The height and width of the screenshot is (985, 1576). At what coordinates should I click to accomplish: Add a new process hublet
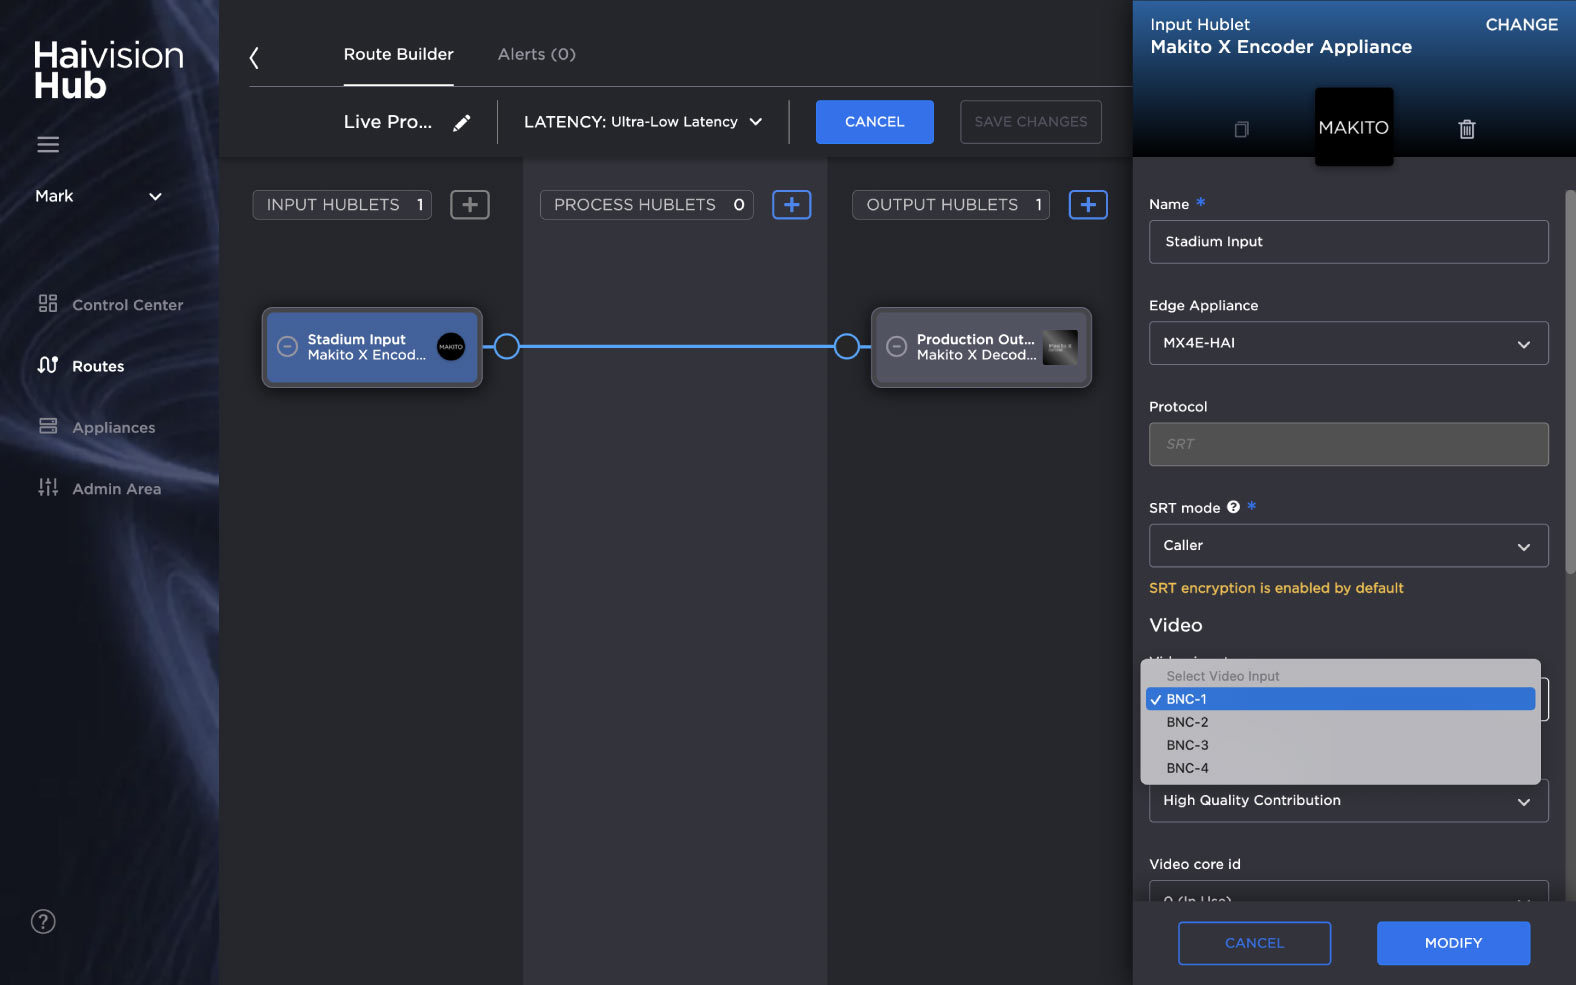click(792, 205)
